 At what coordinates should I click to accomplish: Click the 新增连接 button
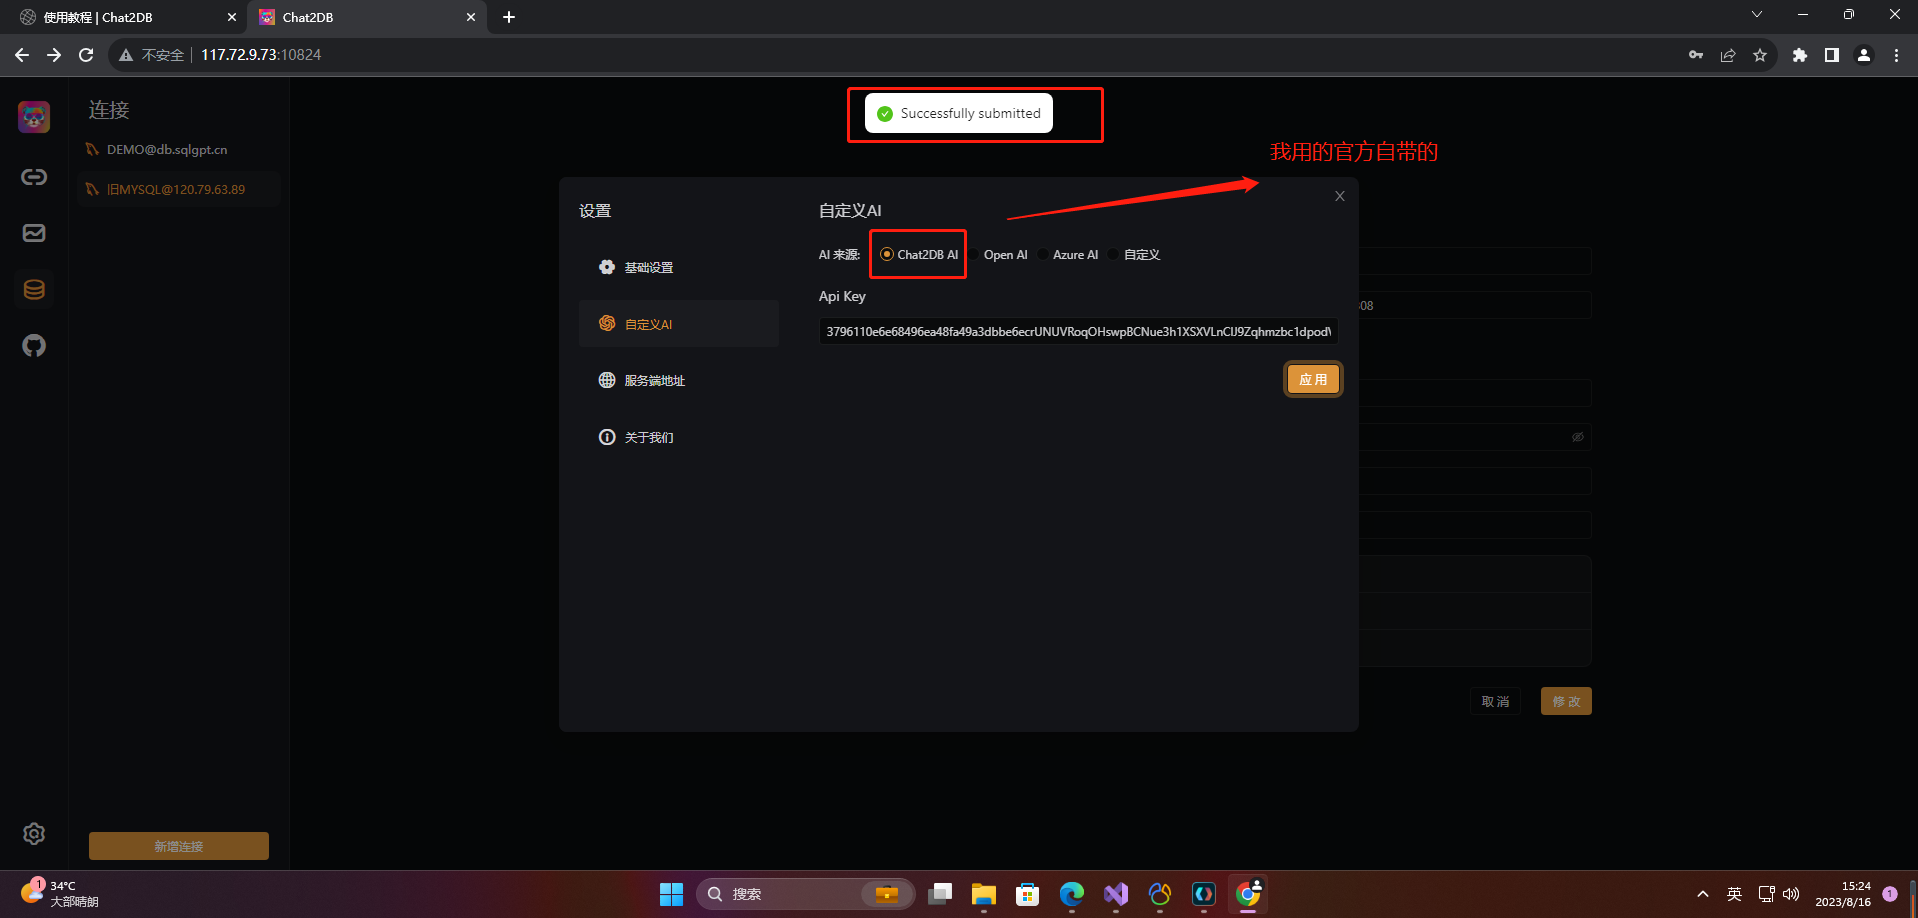click(179, 846)
